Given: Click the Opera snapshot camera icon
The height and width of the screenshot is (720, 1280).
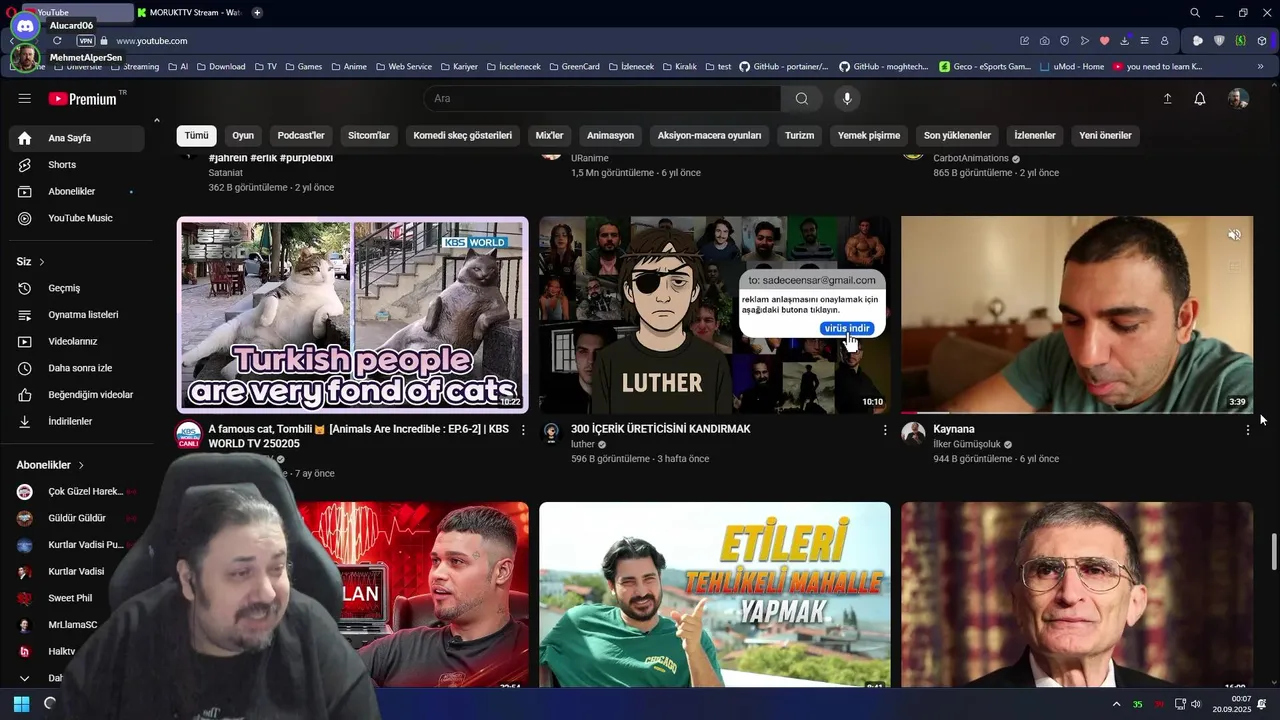Looking at the screenshot, I should [x=1044, y=41].
